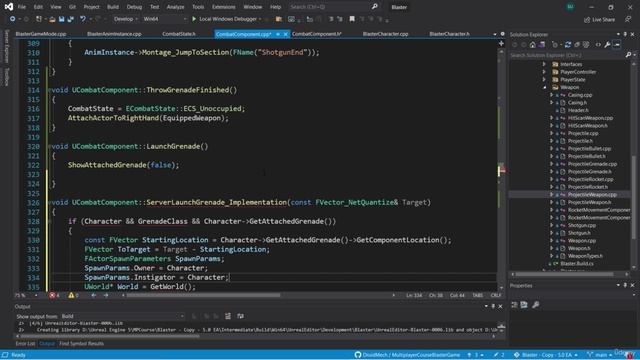Switch to the CombatState.h tab

pyautogui.click(x=179, y=34)
